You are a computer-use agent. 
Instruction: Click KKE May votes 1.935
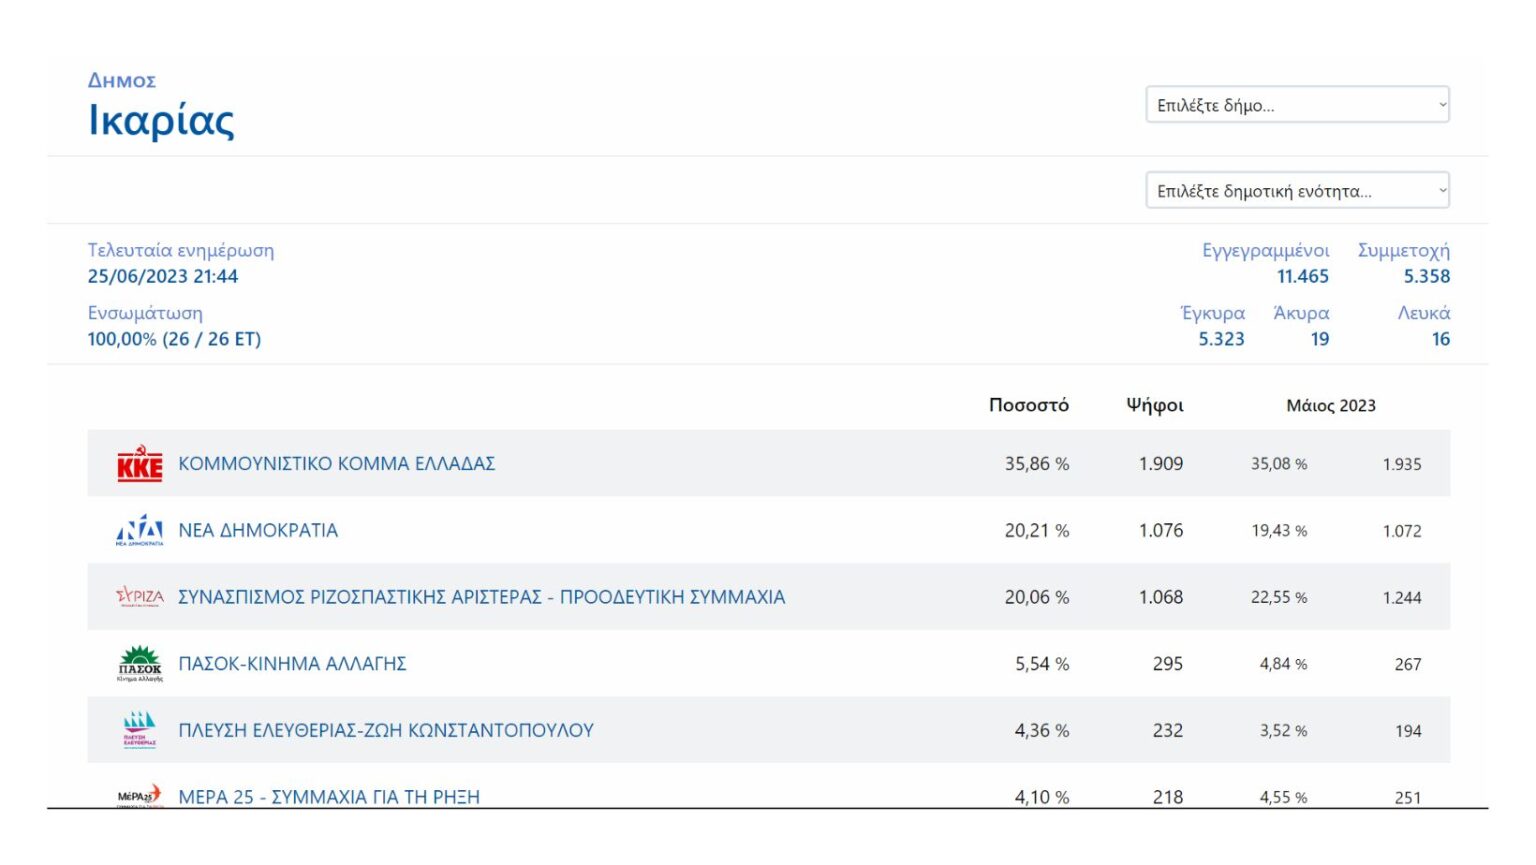[1402, 464]
